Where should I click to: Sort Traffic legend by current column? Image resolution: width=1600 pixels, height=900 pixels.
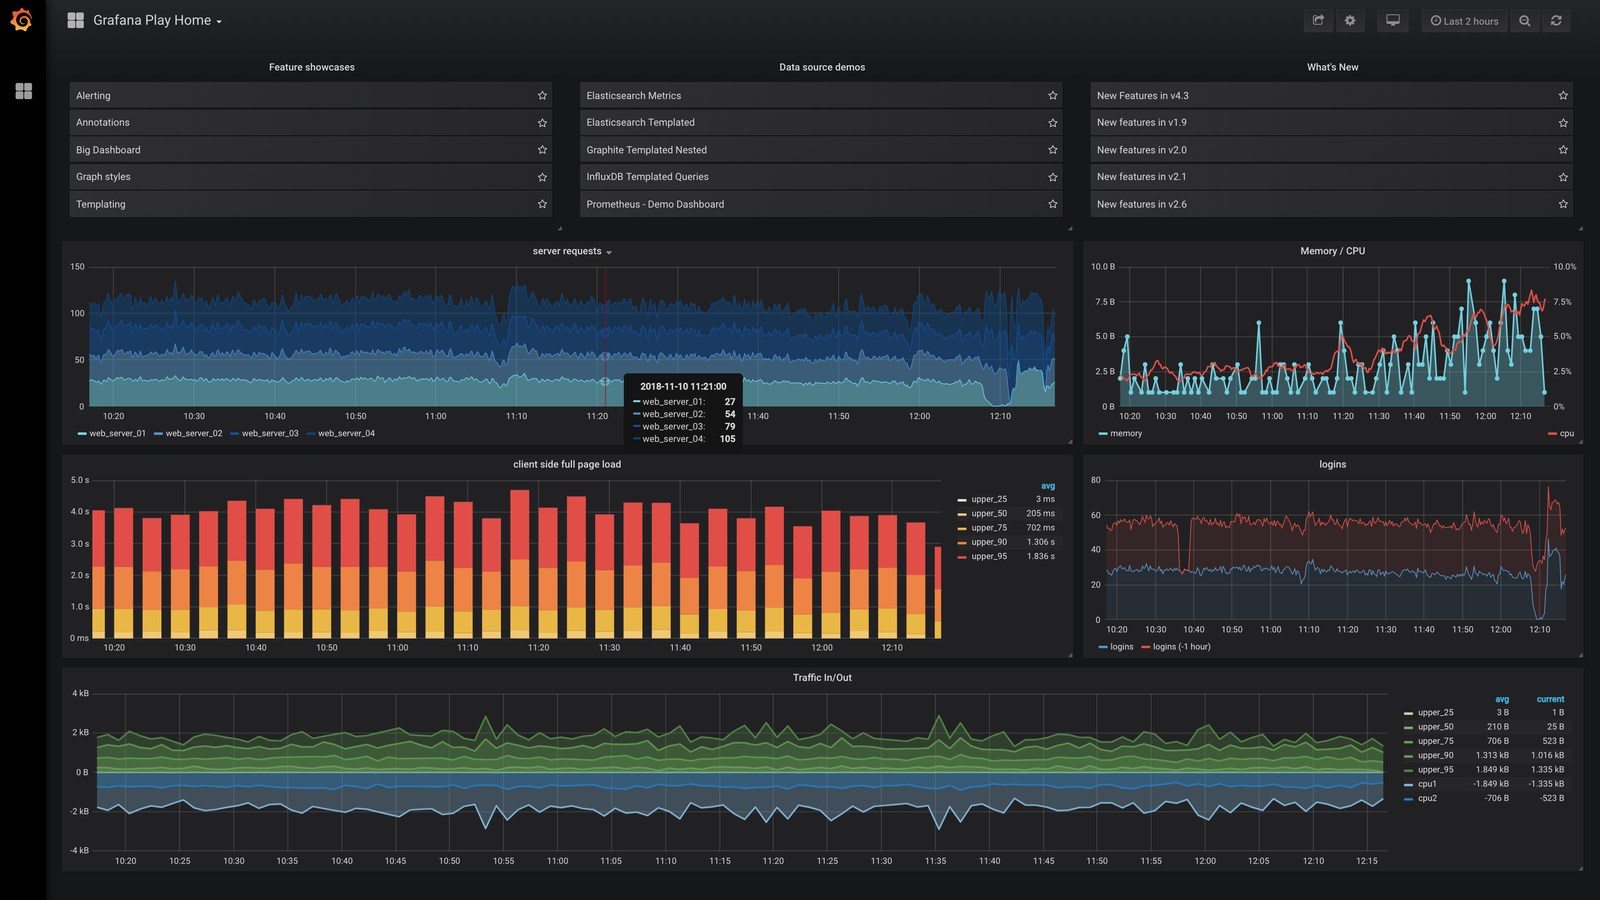[x=1550, y=699]
